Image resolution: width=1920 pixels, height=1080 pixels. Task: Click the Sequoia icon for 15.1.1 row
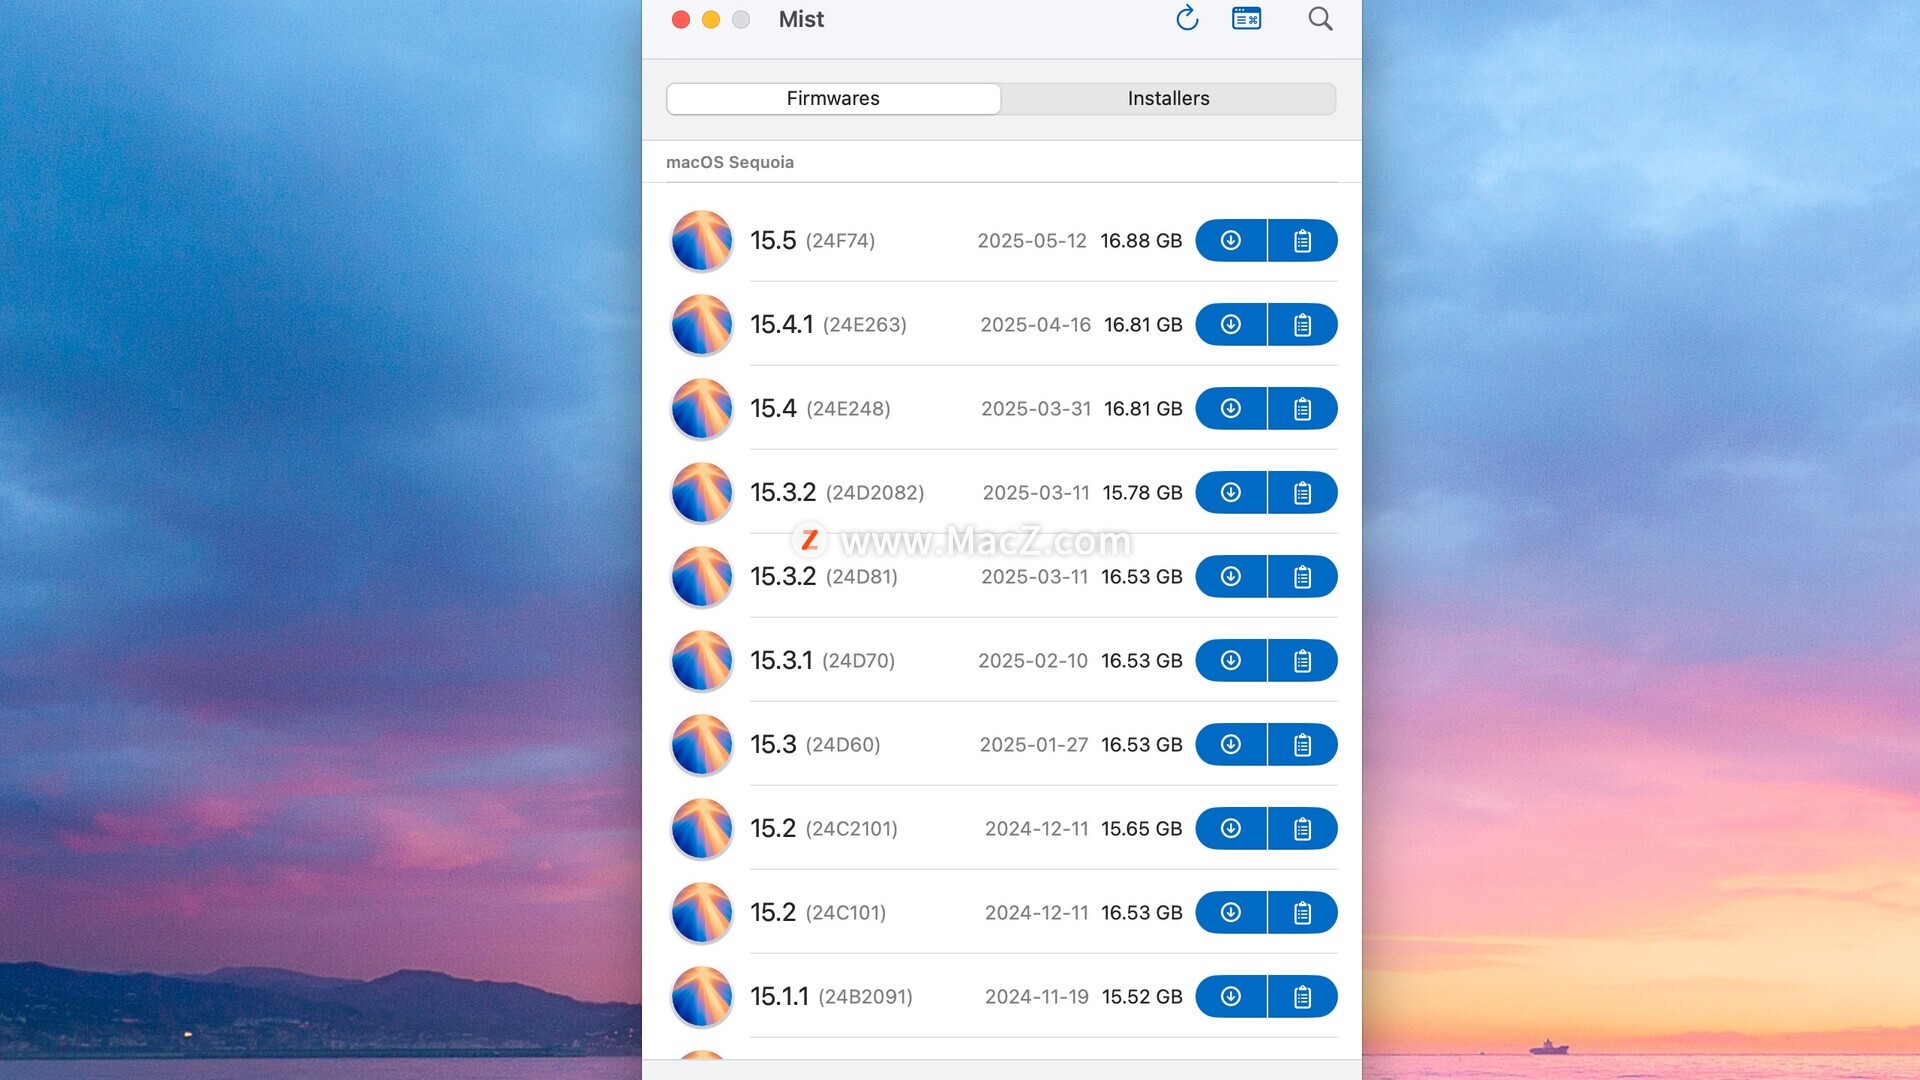pyautogui.click(x=702, y=997)
